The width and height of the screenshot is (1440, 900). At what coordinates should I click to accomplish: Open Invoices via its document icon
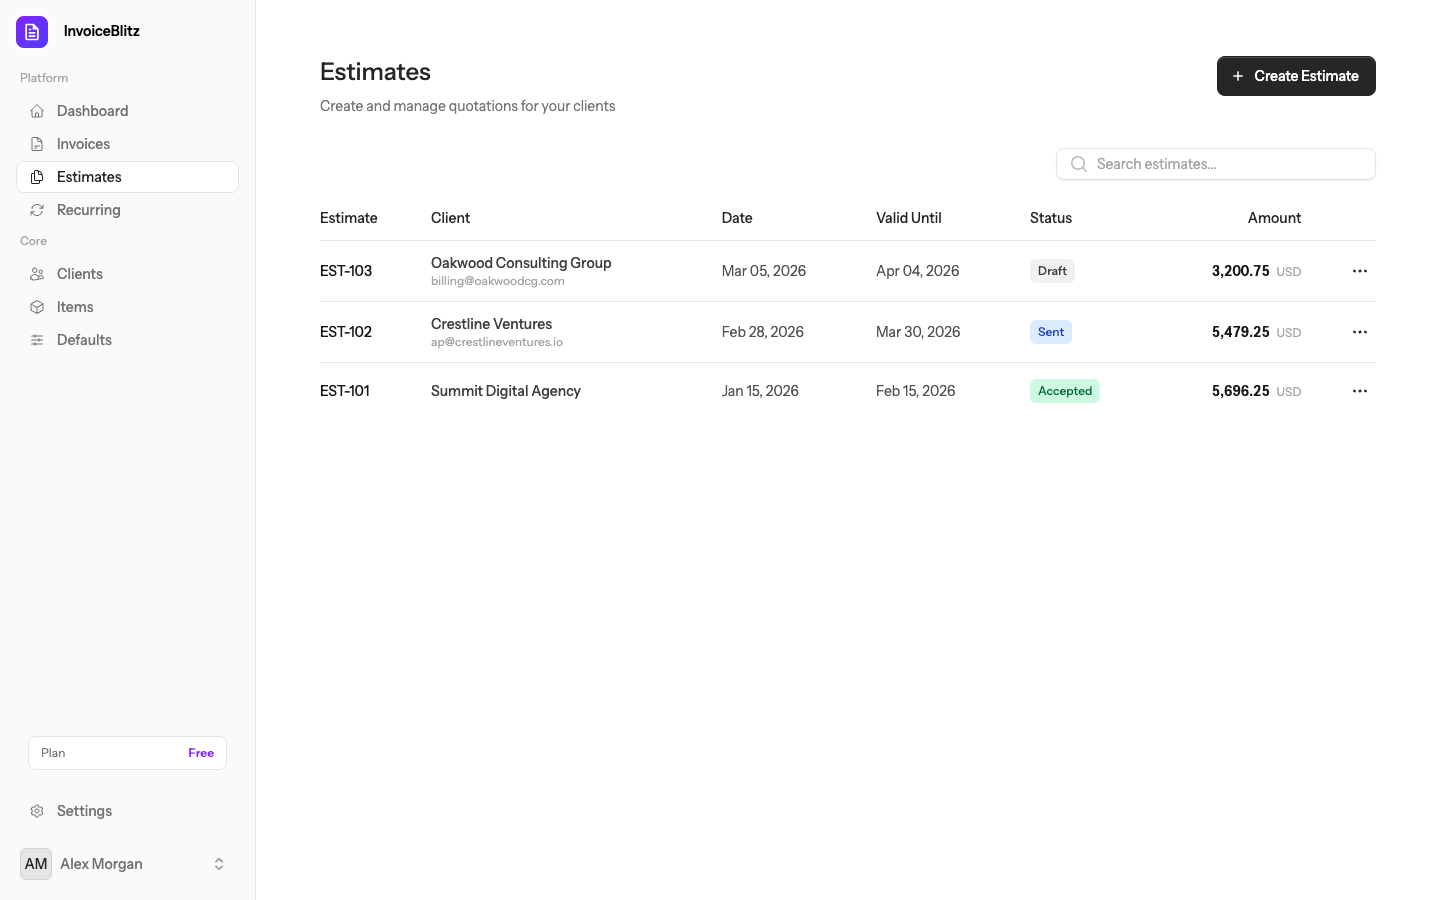pyautogui.click(x=37, y=143)
